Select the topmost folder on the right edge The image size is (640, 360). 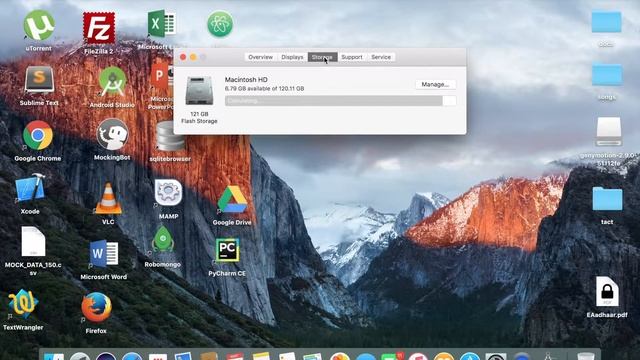pyautogui.click(x=607, y=22)
